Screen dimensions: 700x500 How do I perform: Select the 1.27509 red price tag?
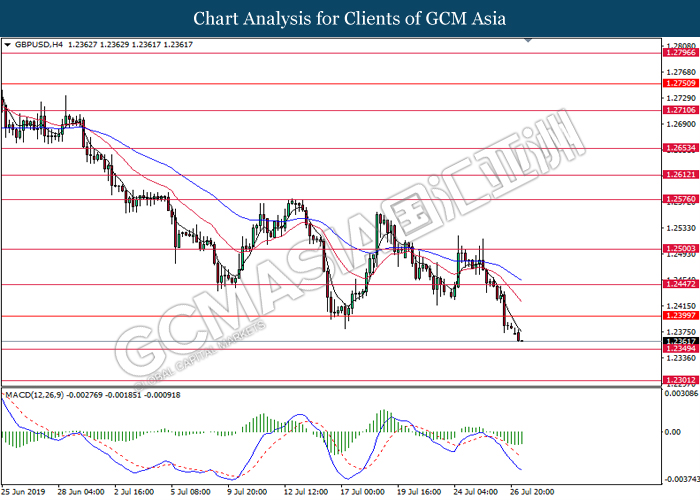pyautogui.click(x=679, y=85)
